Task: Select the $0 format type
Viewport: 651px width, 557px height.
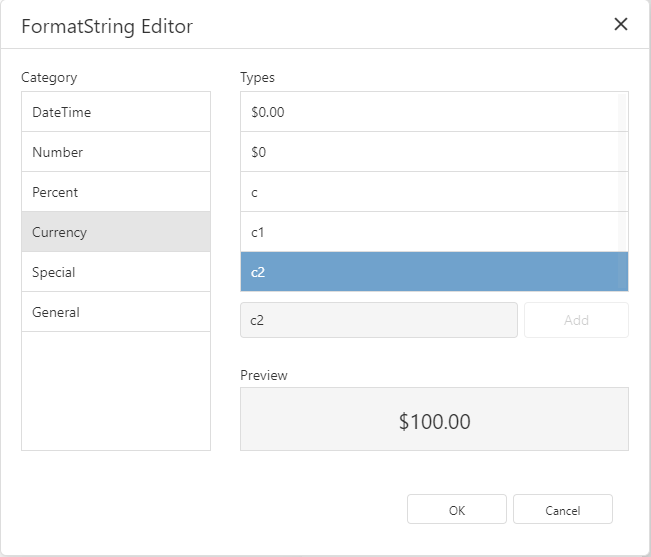Action: point(430,152)
